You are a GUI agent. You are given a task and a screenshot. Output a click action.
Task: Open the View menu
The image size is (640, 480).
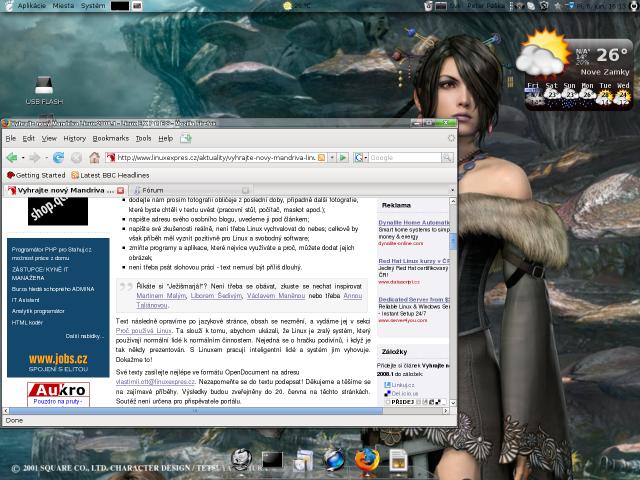pyautogui.click(x=49, y=138)
